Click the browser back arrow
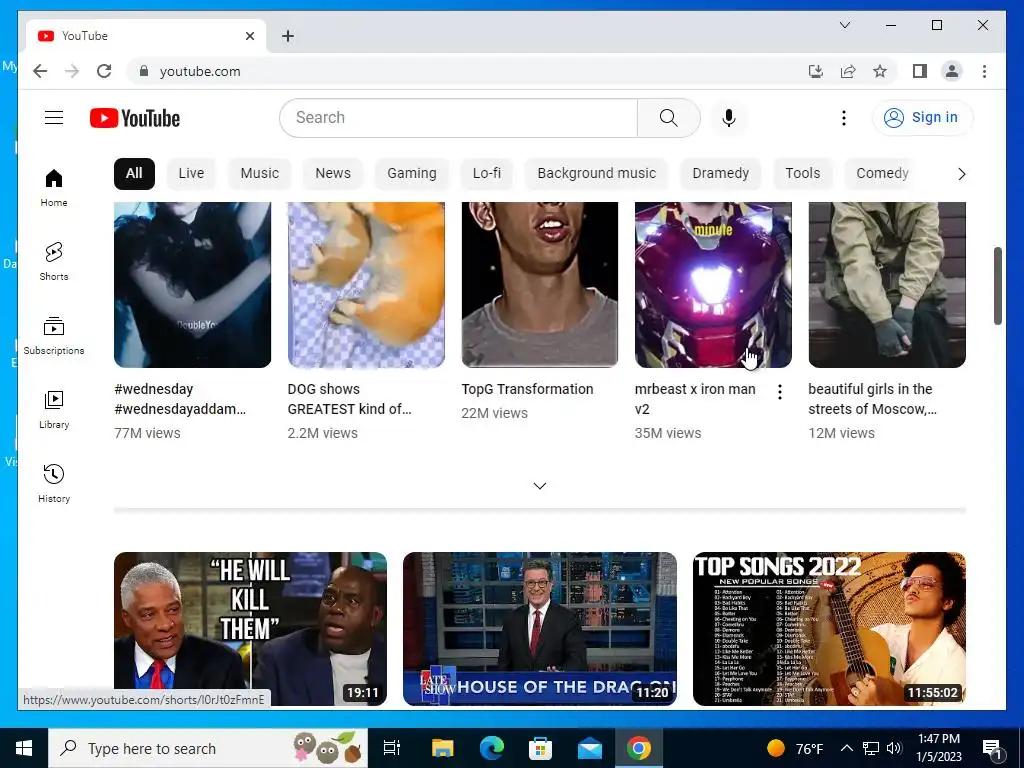 point(40,71)
